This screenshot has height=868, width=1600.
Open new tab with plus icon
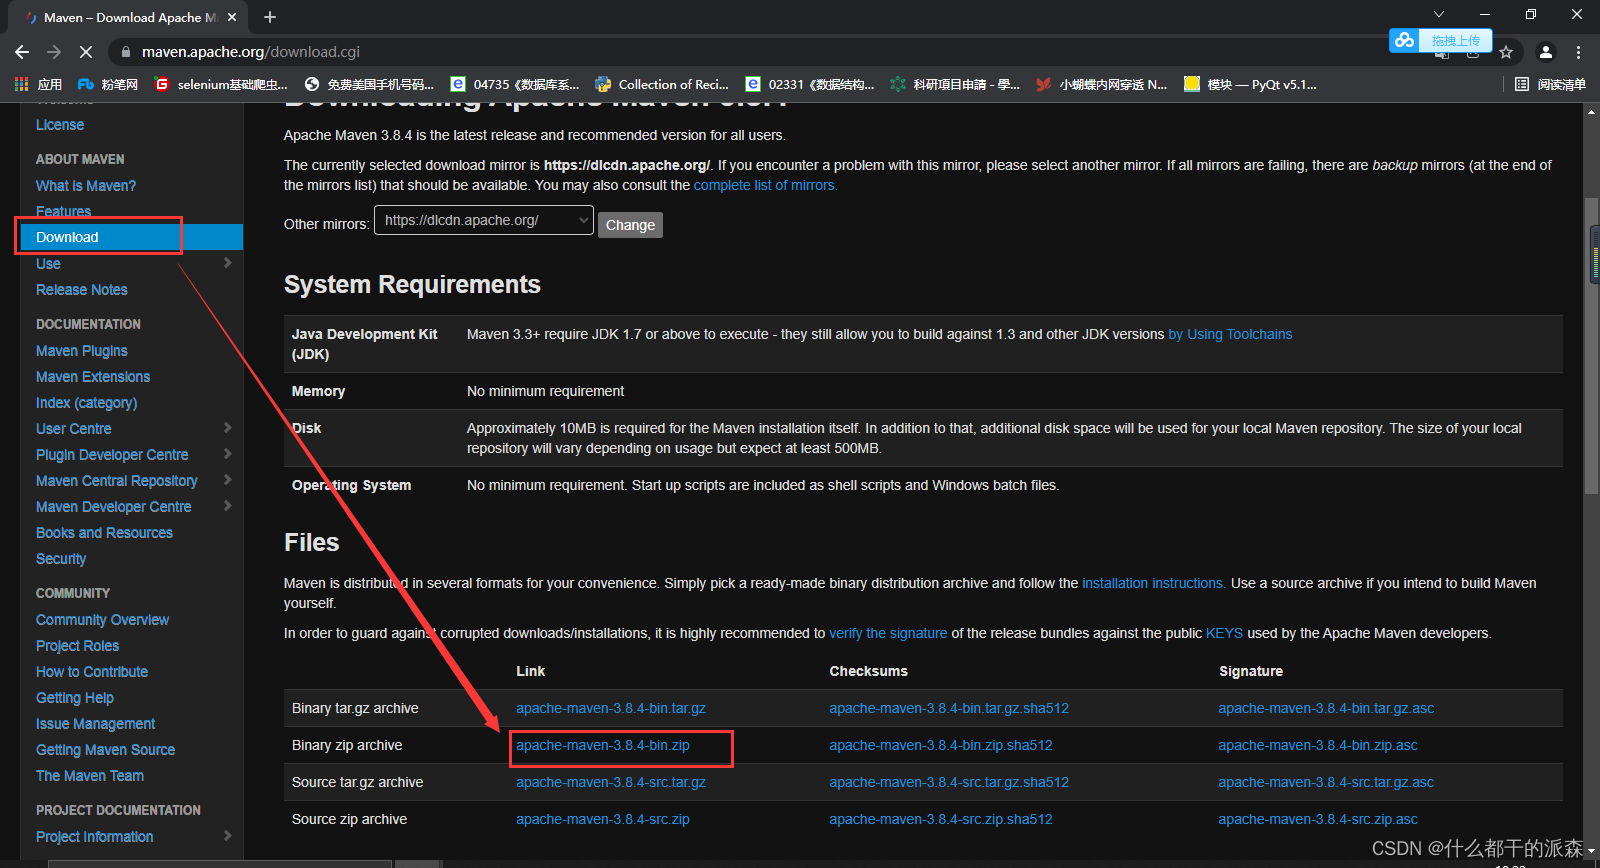point(270,17)
